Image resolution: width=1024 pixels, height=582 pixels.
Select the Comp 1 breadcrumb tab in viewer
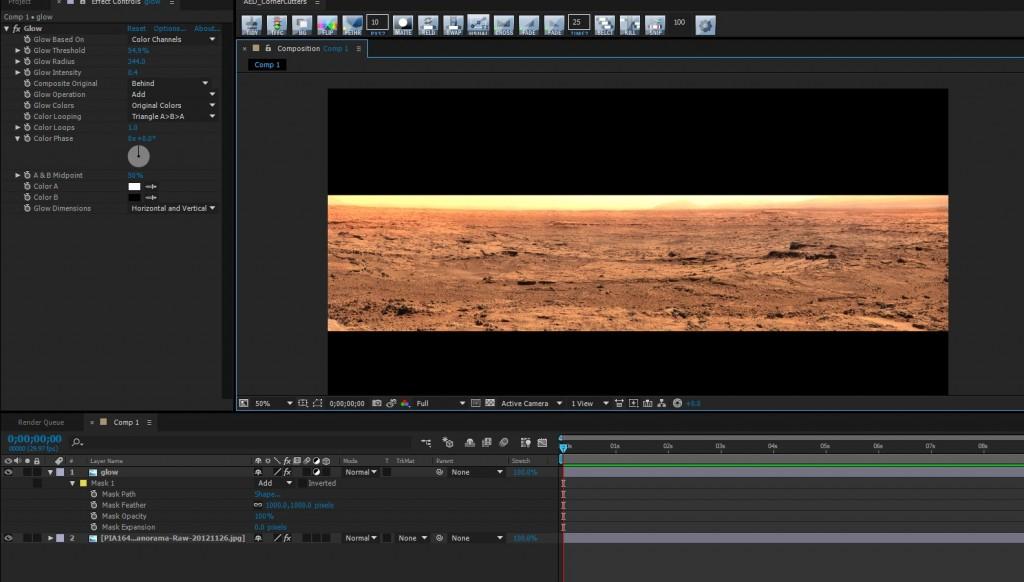point(267,65)
